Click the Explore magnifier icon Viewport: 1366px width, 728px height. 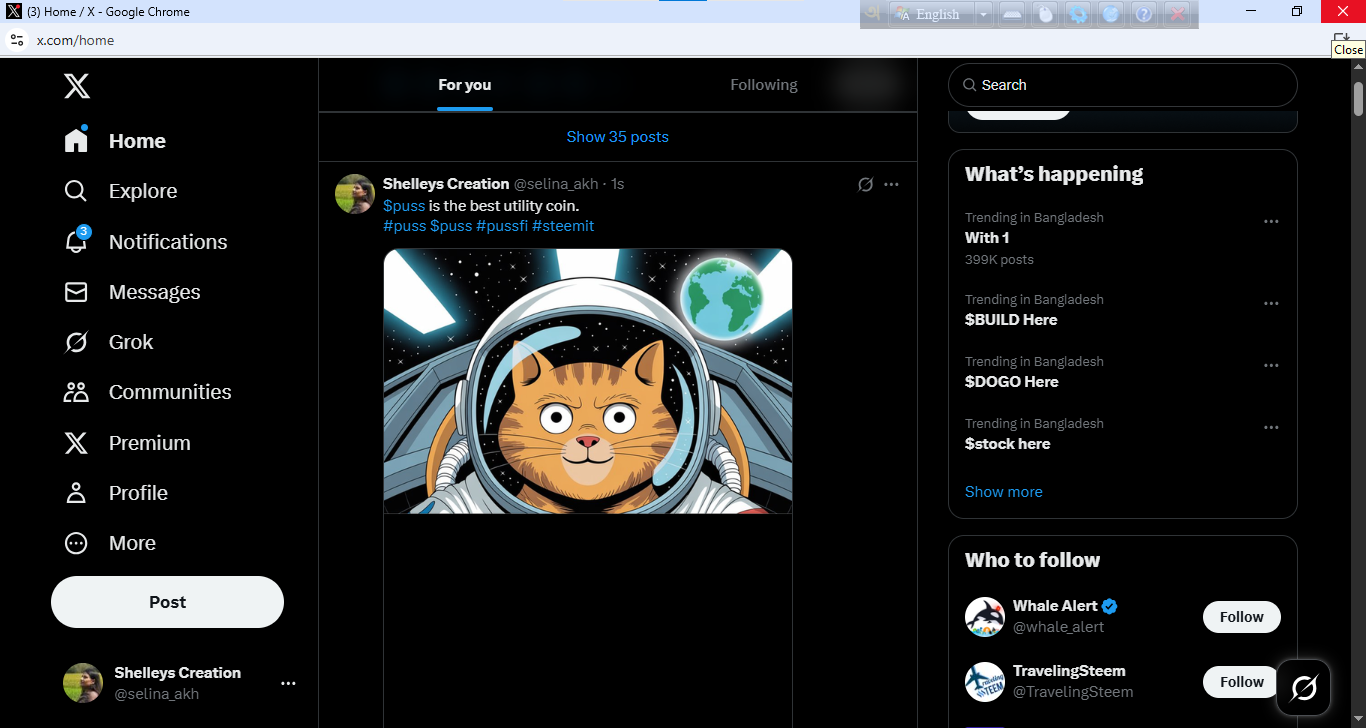76,191
